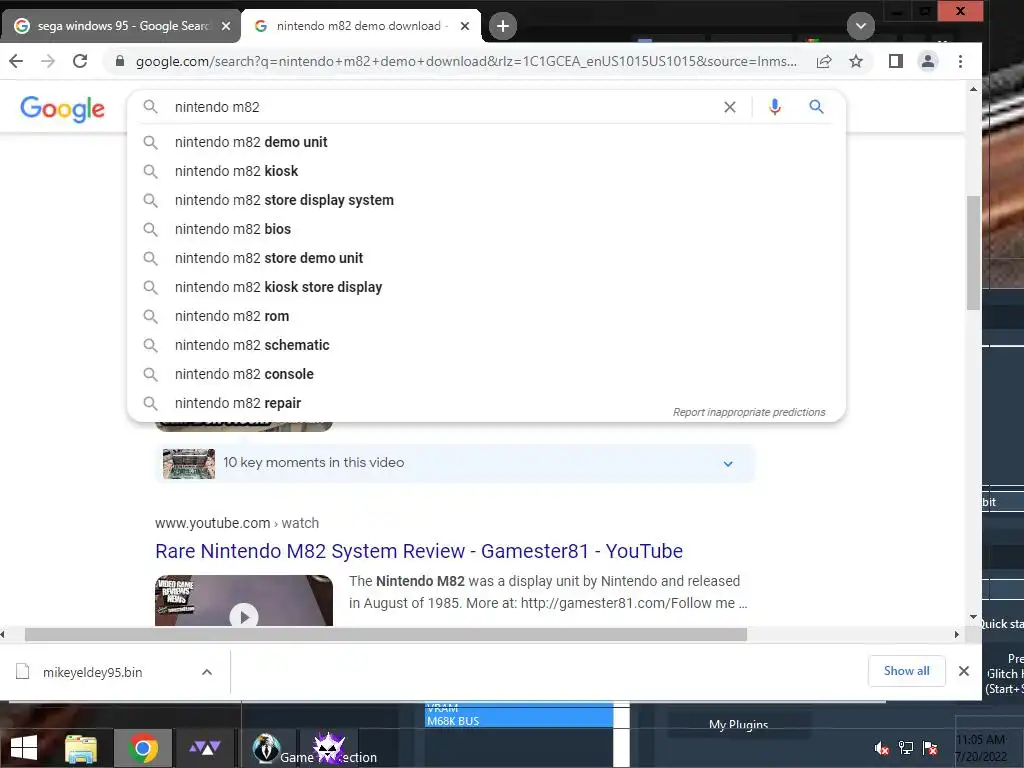Click the horizontal scrollbar thumb
Screen dimensions: 1024x768
(x=385, y=635)
